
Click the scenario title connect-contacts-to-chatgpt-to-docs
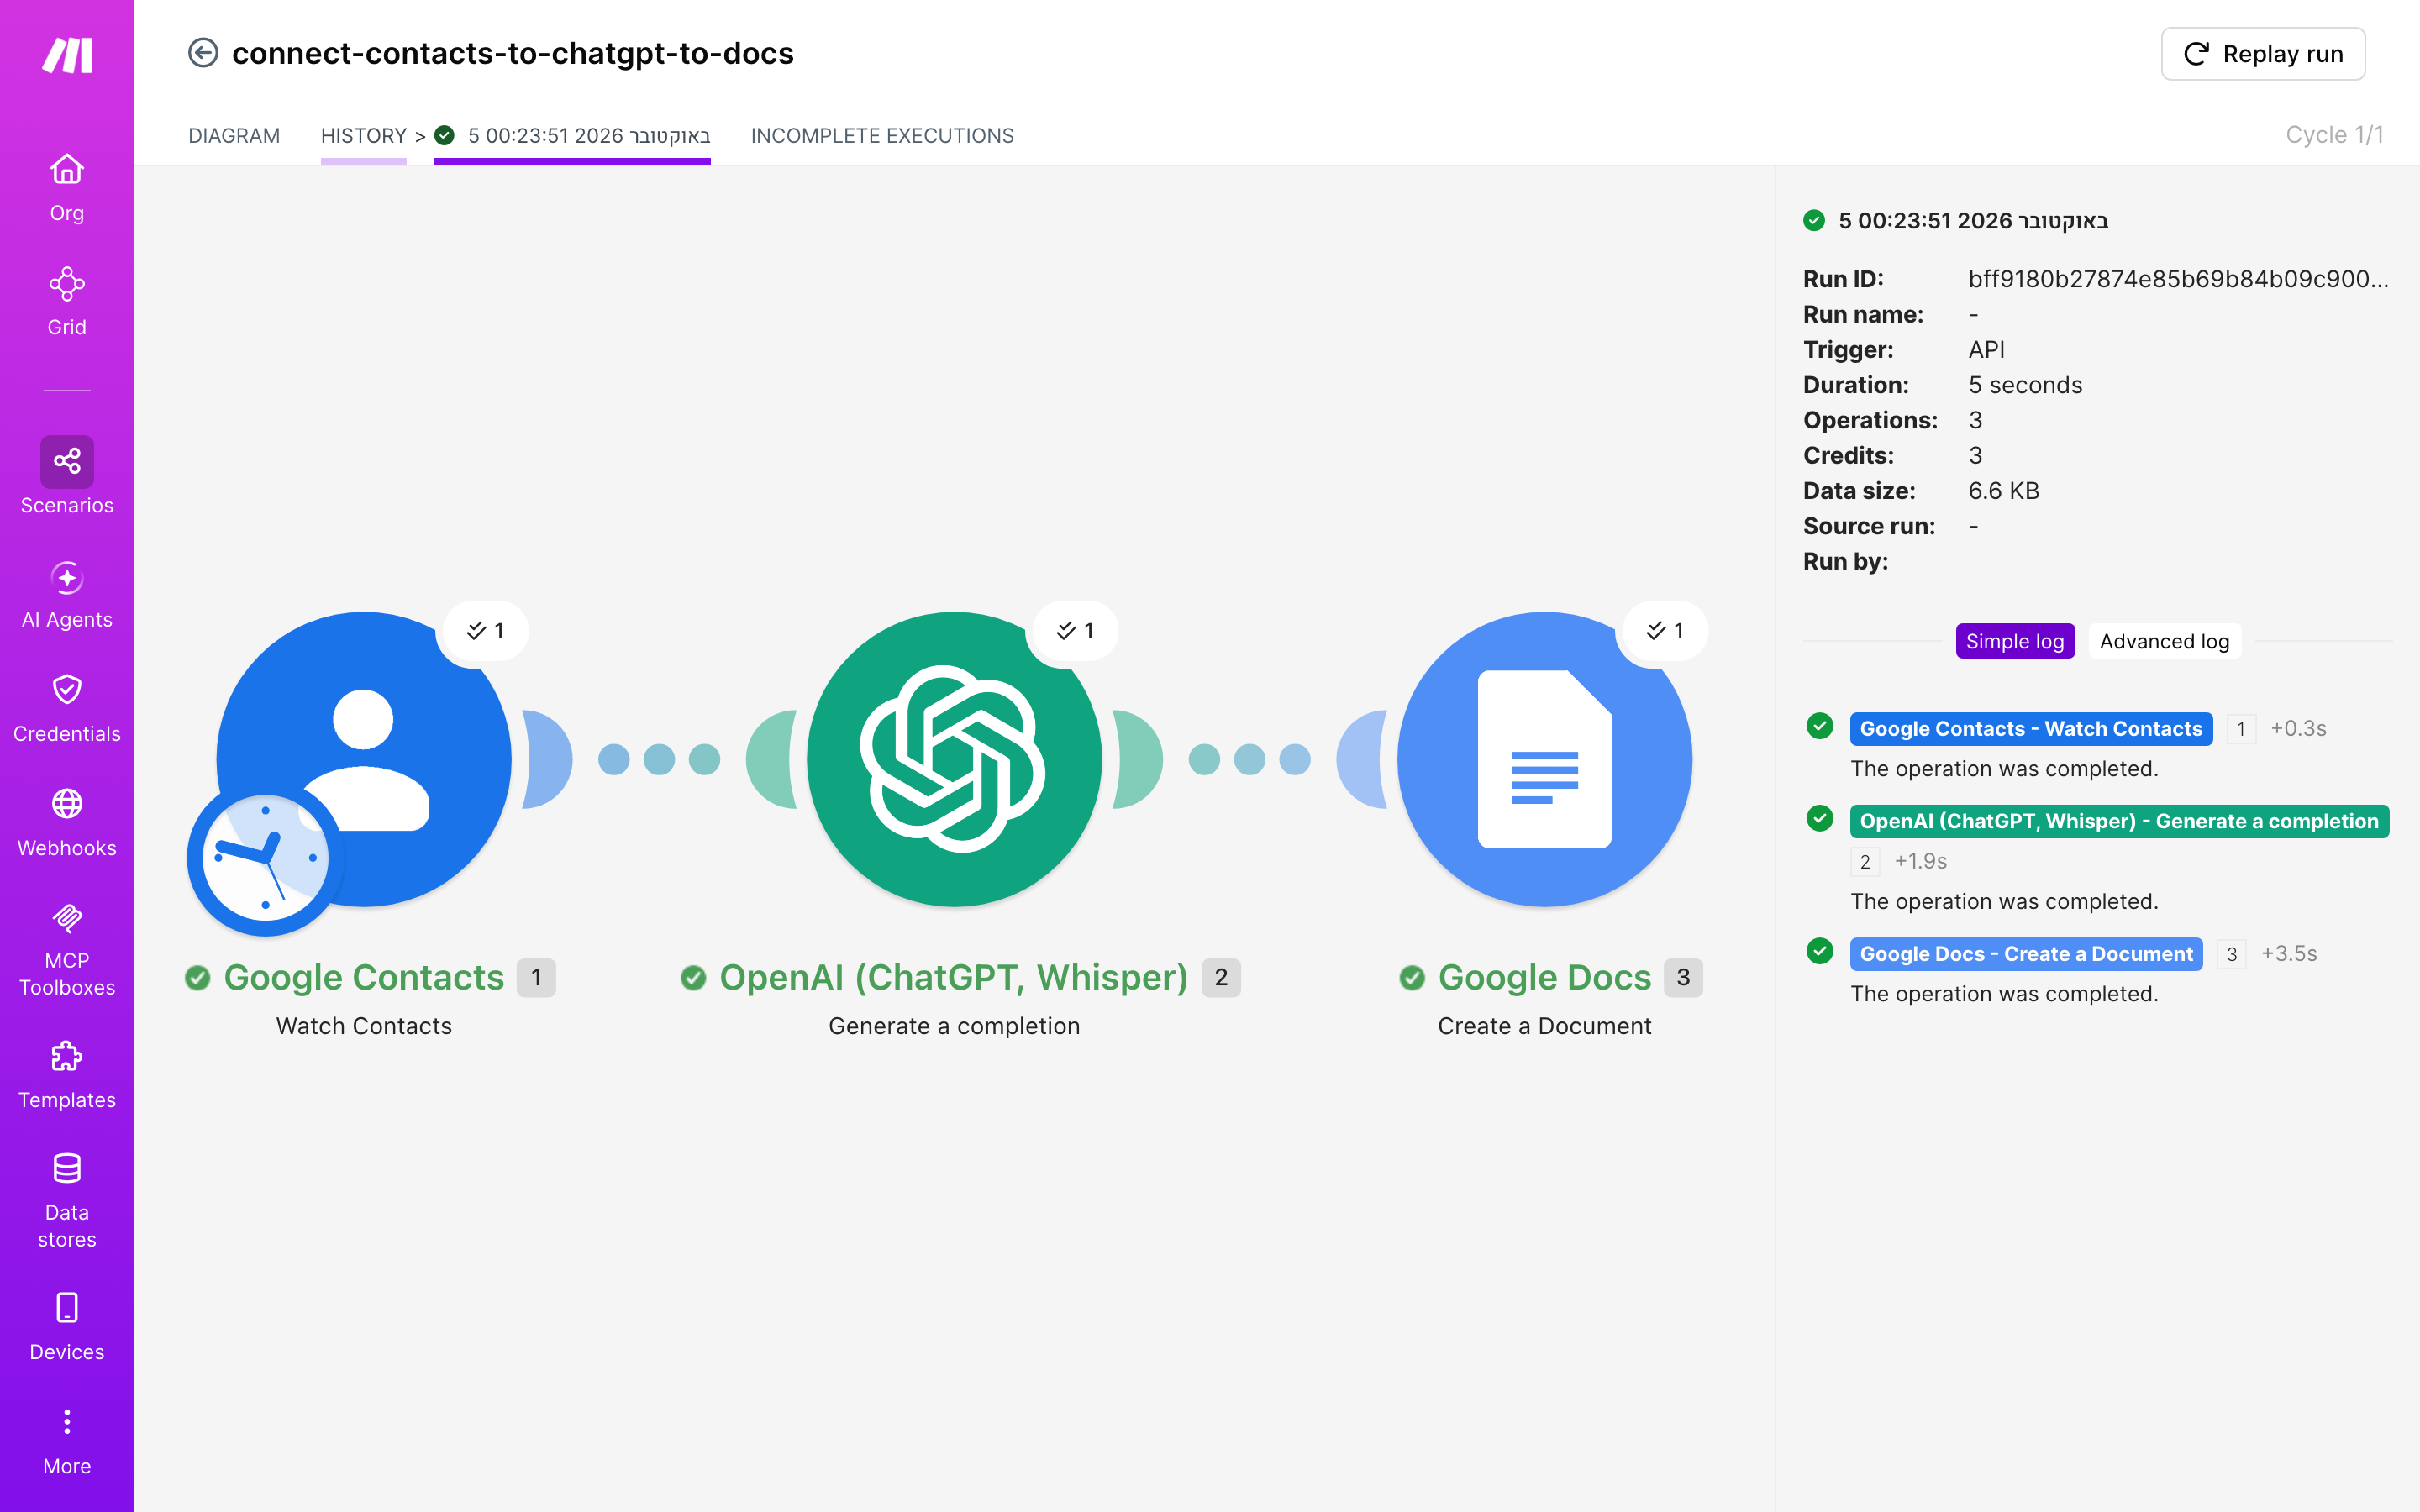(x=512, y=53)
